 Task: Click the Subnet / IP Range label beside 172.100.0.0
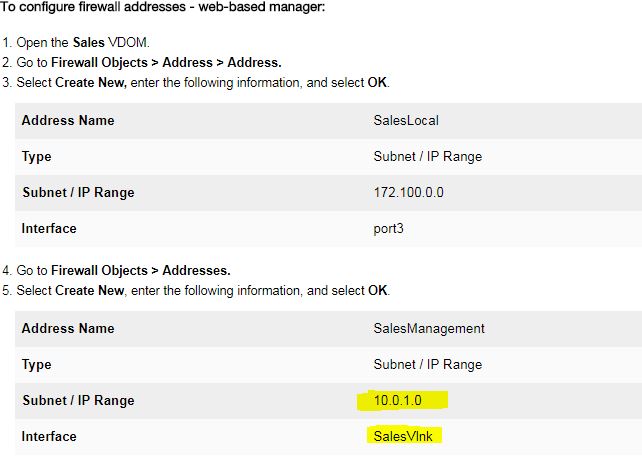click(78, 192)
